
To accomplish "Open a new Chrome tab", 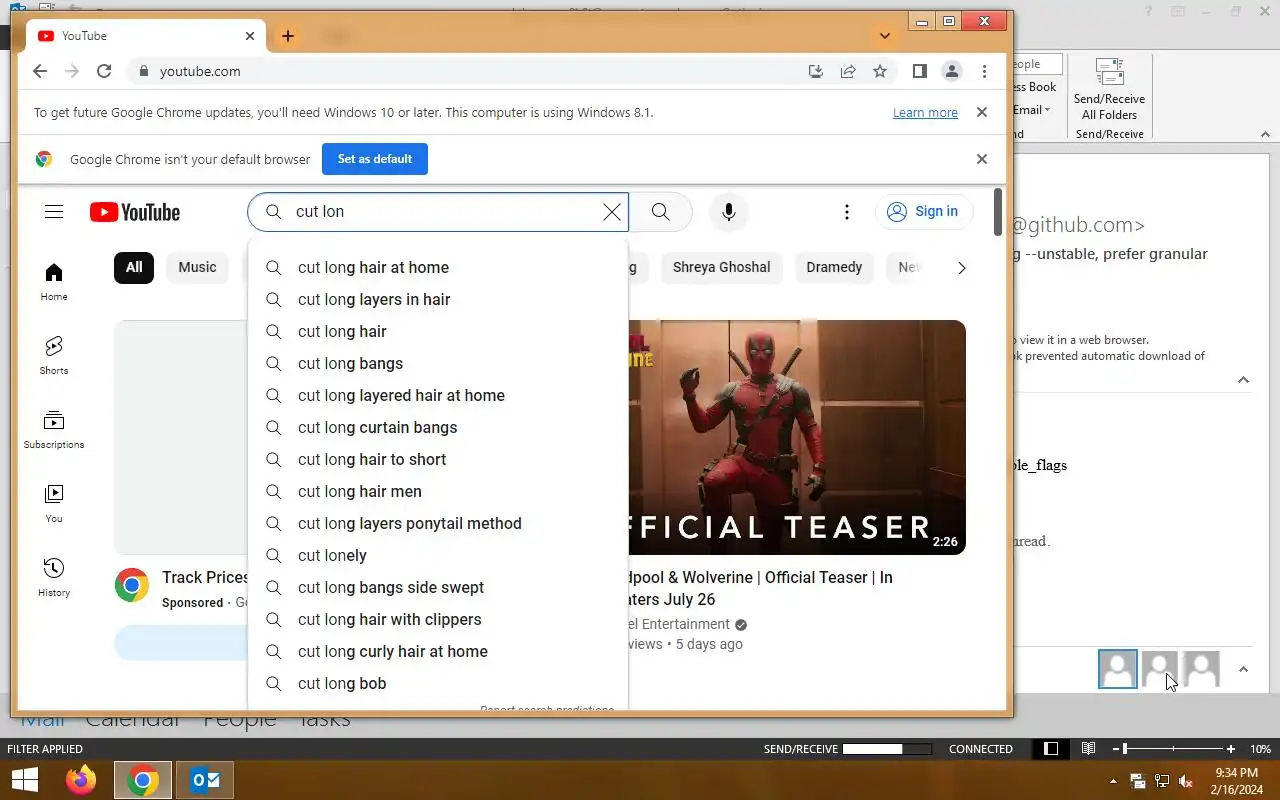I will [x=288, y=36].
